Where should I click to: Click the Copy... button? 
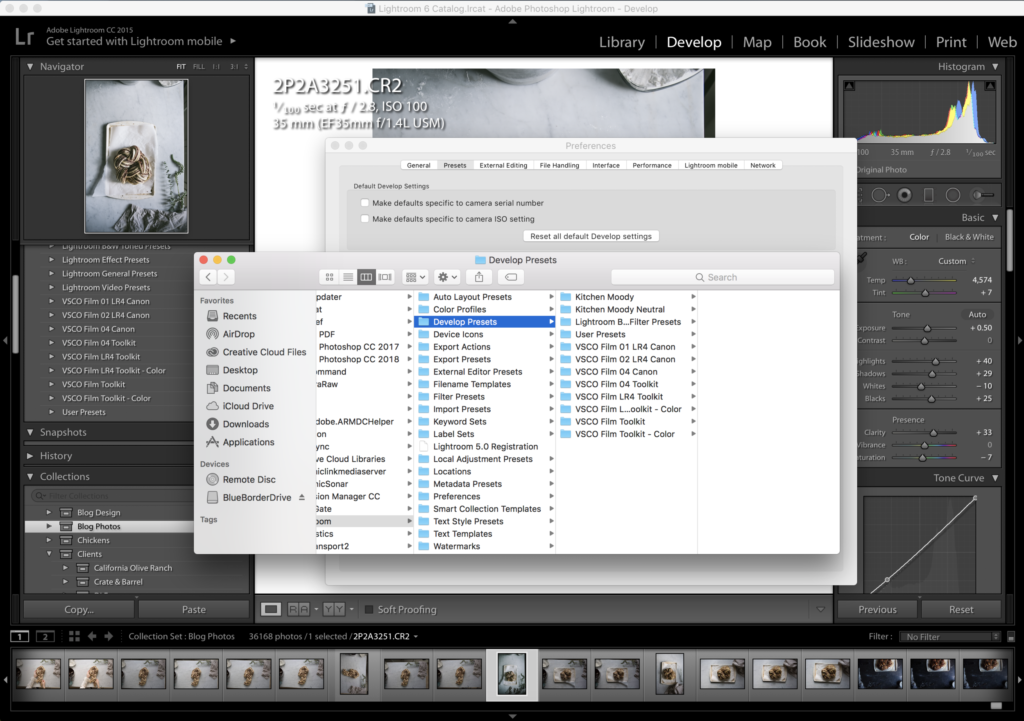pos(79,609)
